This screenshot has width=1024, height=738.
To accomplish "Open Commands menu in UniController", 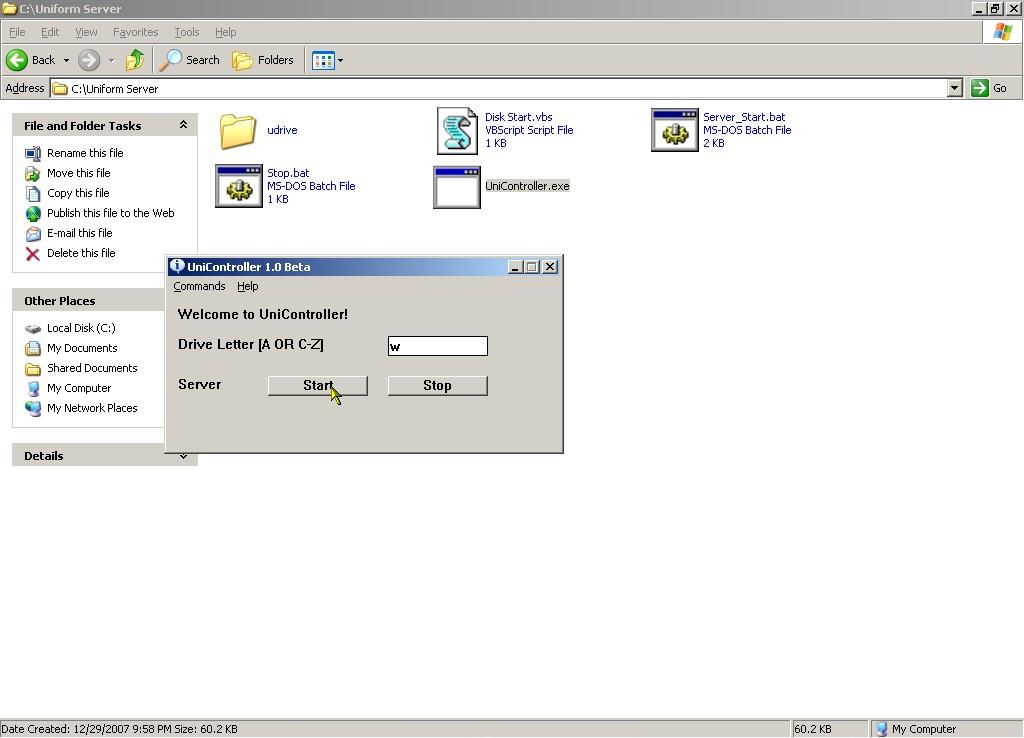I will 199,286.
